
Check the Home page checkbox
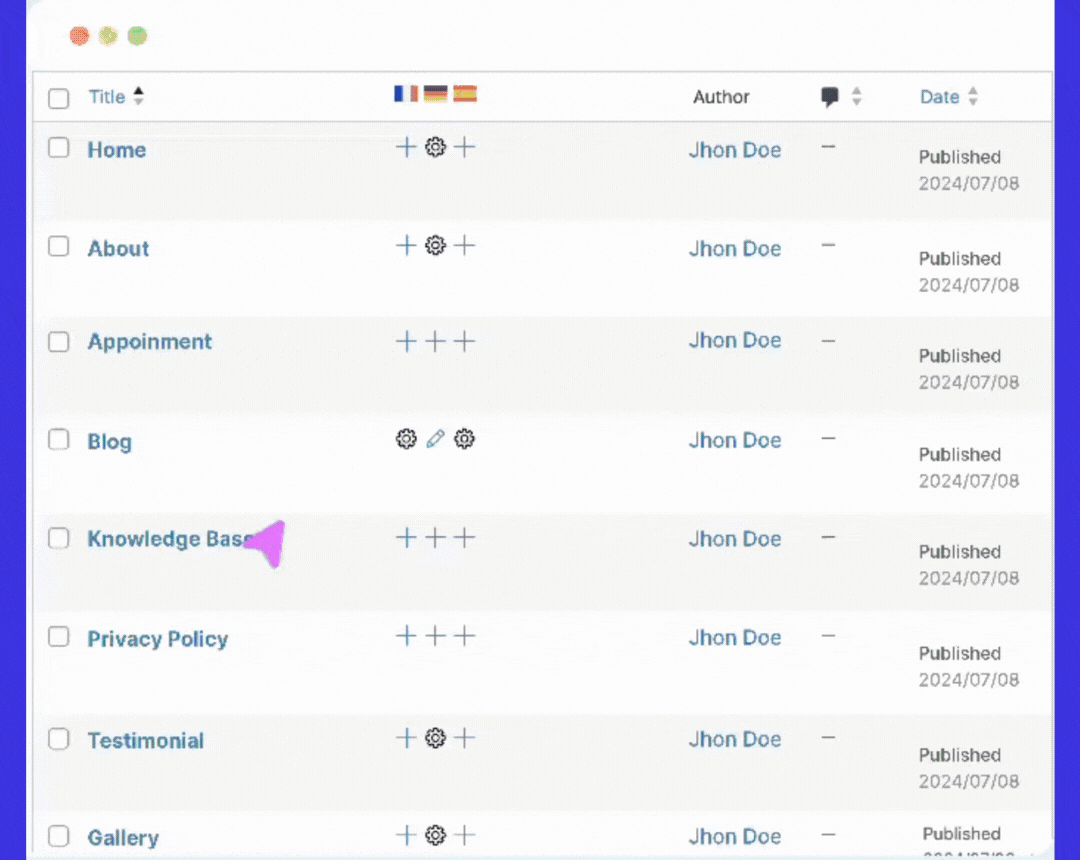[x=59, y=148]
